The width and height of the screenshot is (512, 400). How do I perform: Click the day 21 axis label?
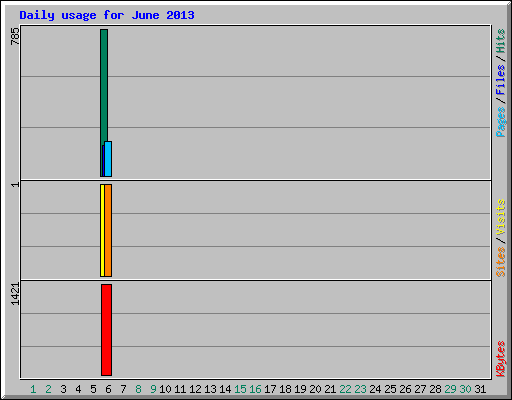330,389
